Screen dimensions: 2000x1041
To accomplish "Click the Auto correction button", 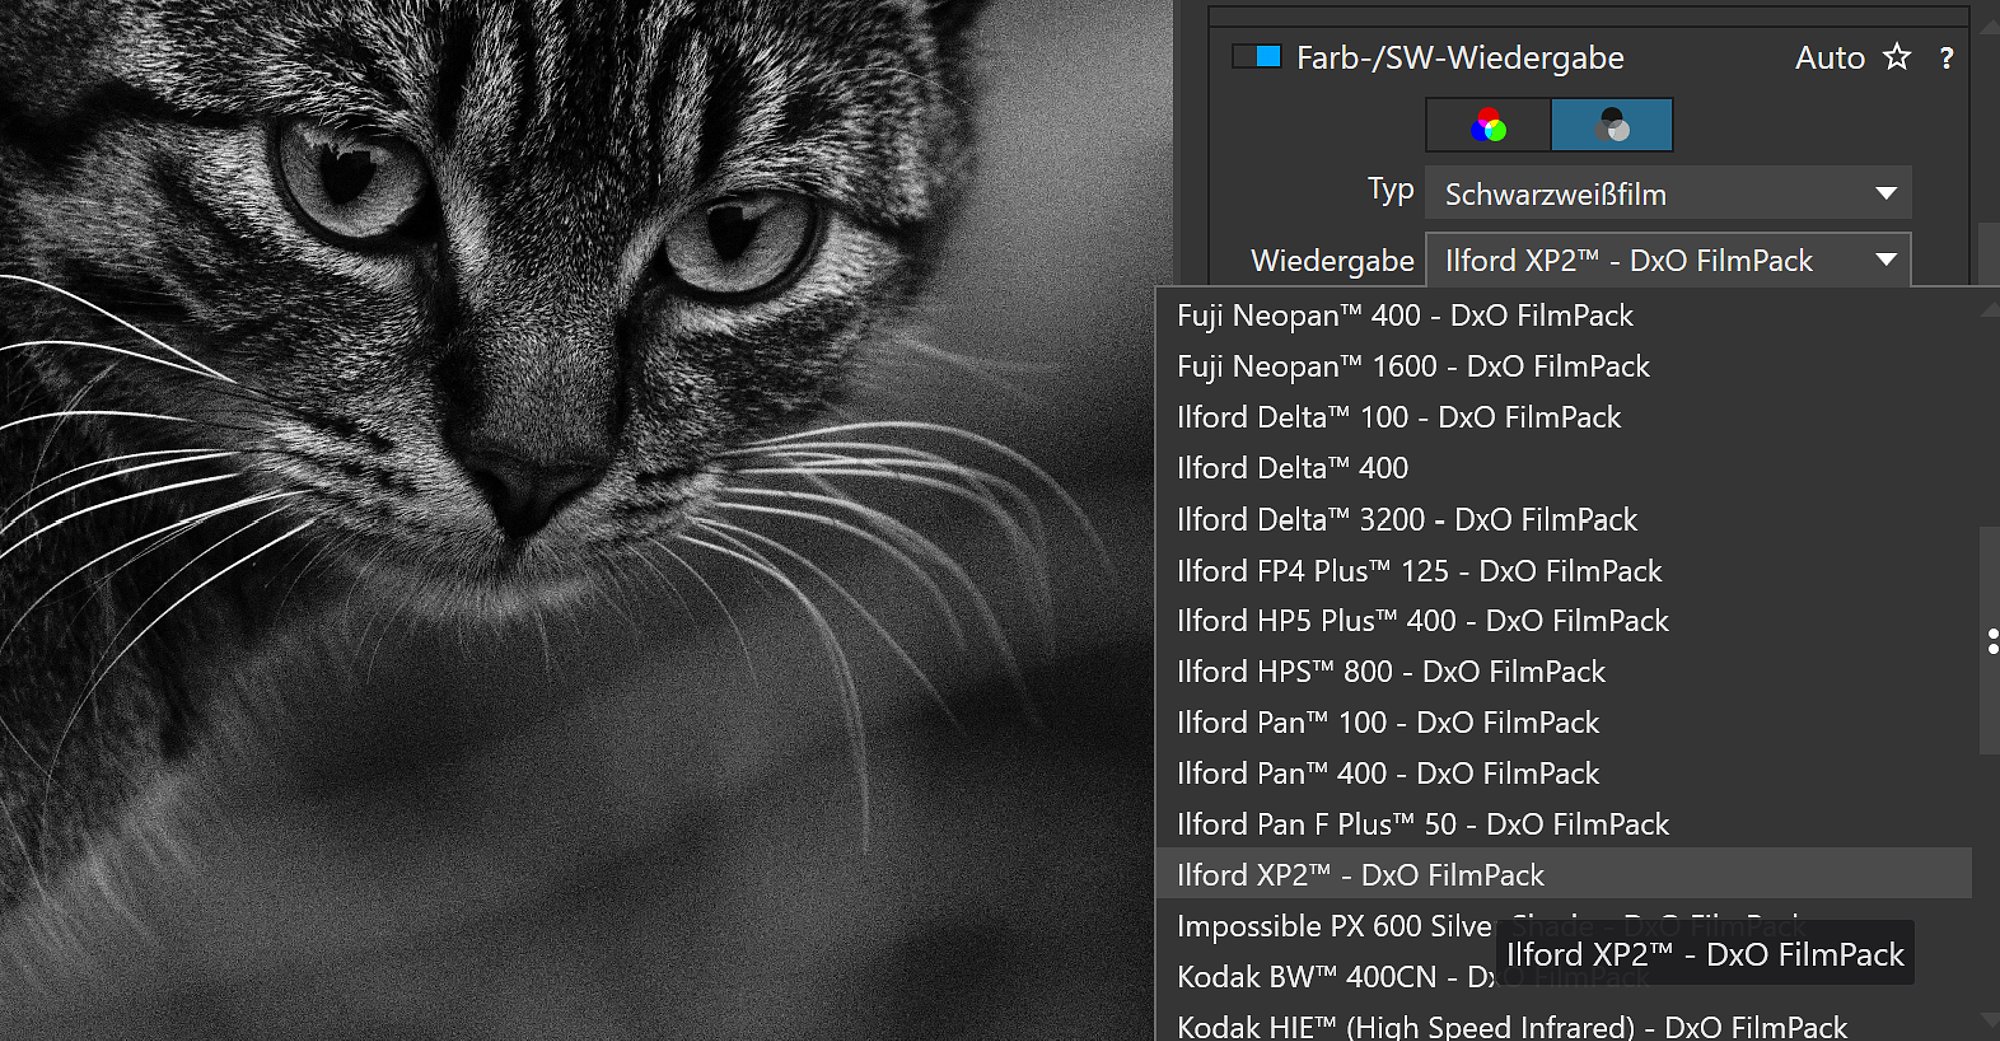I will coord(1830,58).
